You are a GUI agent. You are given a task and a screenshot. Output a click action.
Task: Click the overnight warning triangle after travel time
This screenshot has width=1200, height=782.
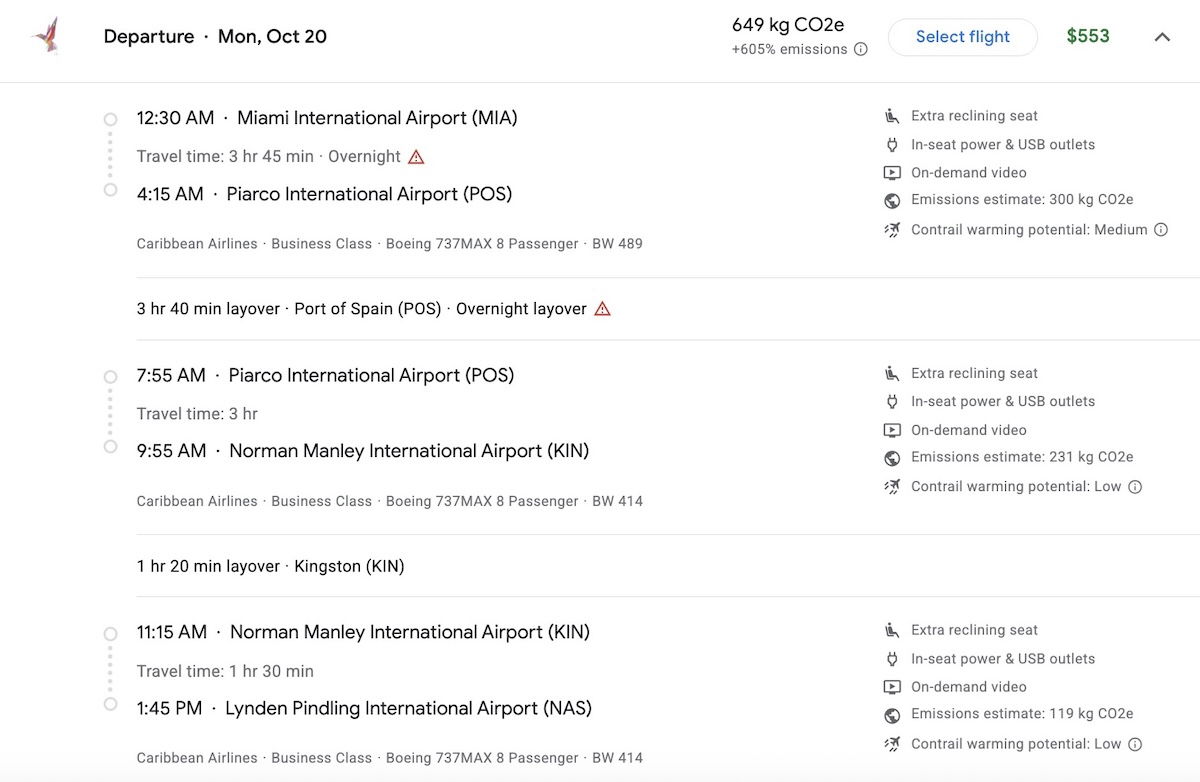tap(416, 157)
